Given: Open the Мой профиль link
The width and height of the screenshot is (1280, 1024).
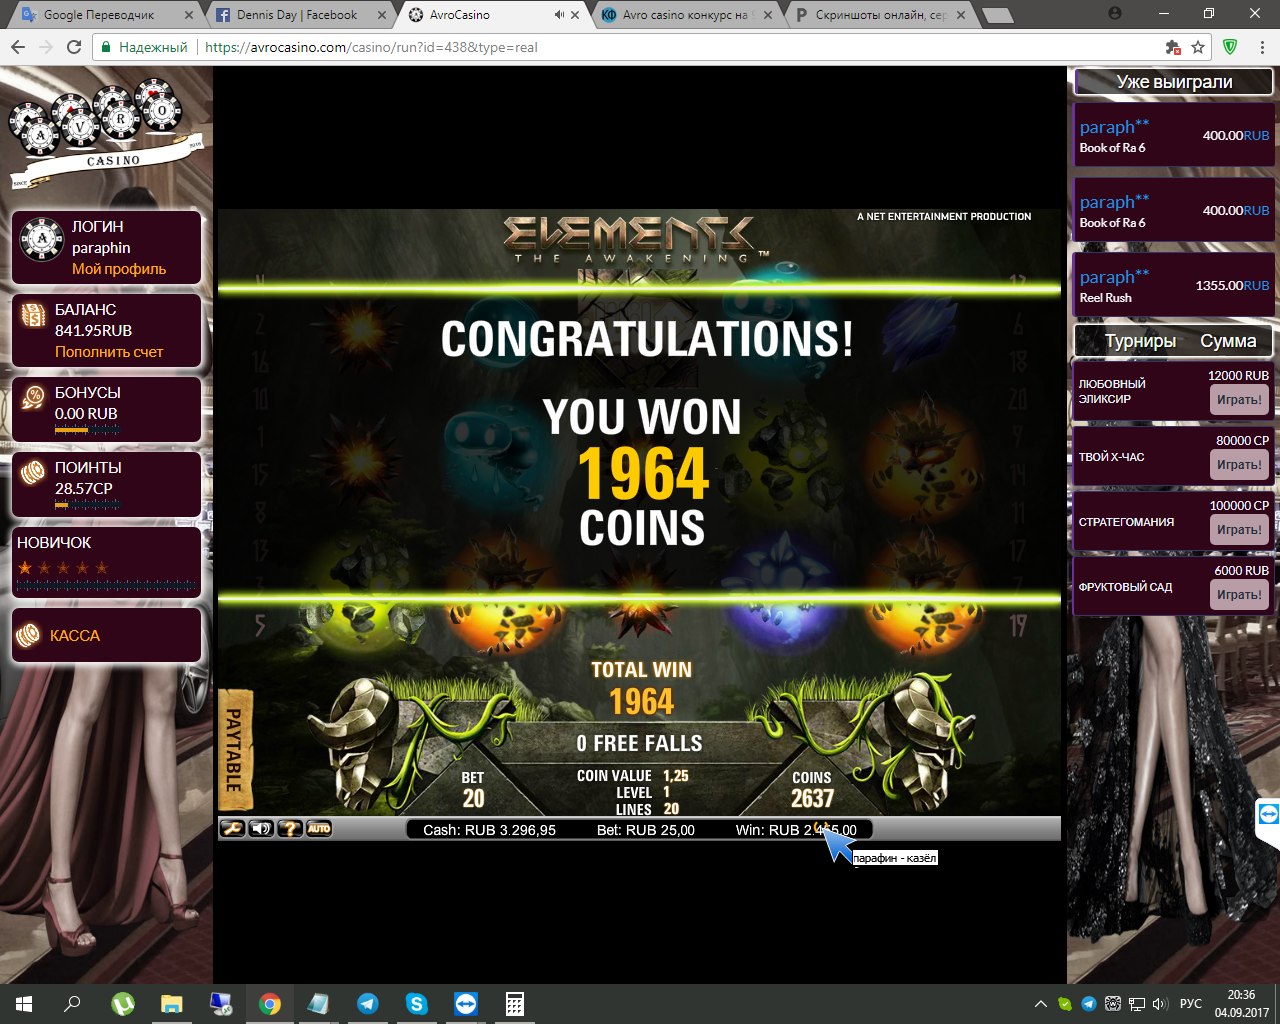Looking at the screenshot, I should pos(119,269).
